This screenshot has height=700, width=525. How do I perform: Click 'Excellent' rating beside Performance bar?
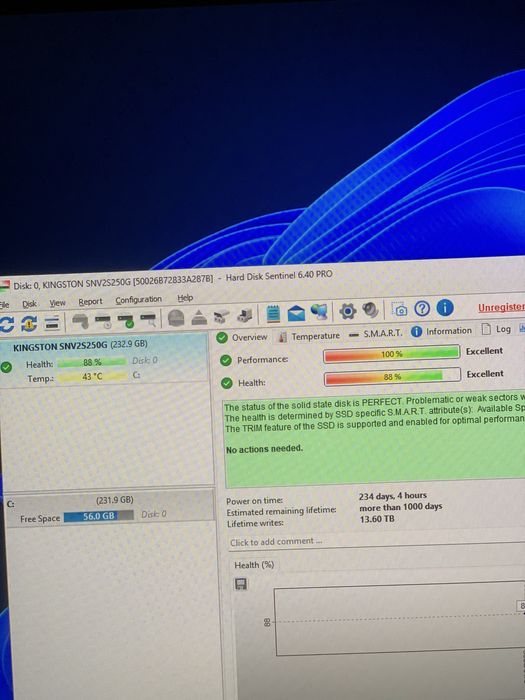tap(484, 351)
